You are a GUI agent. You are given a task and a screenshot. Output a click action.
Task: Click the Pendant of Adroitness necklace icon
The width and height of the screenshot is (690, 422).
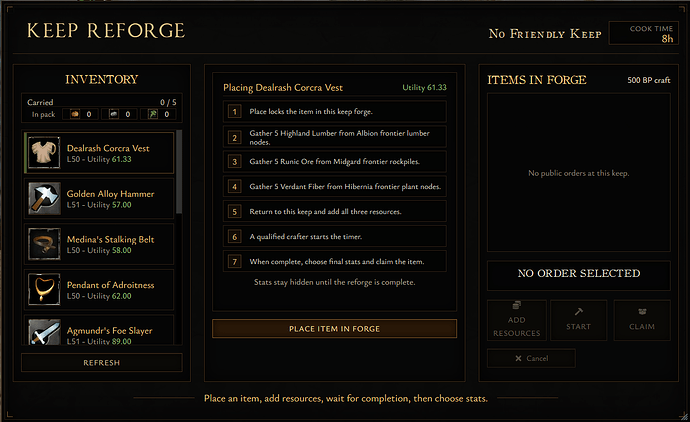tap(44, 290)
